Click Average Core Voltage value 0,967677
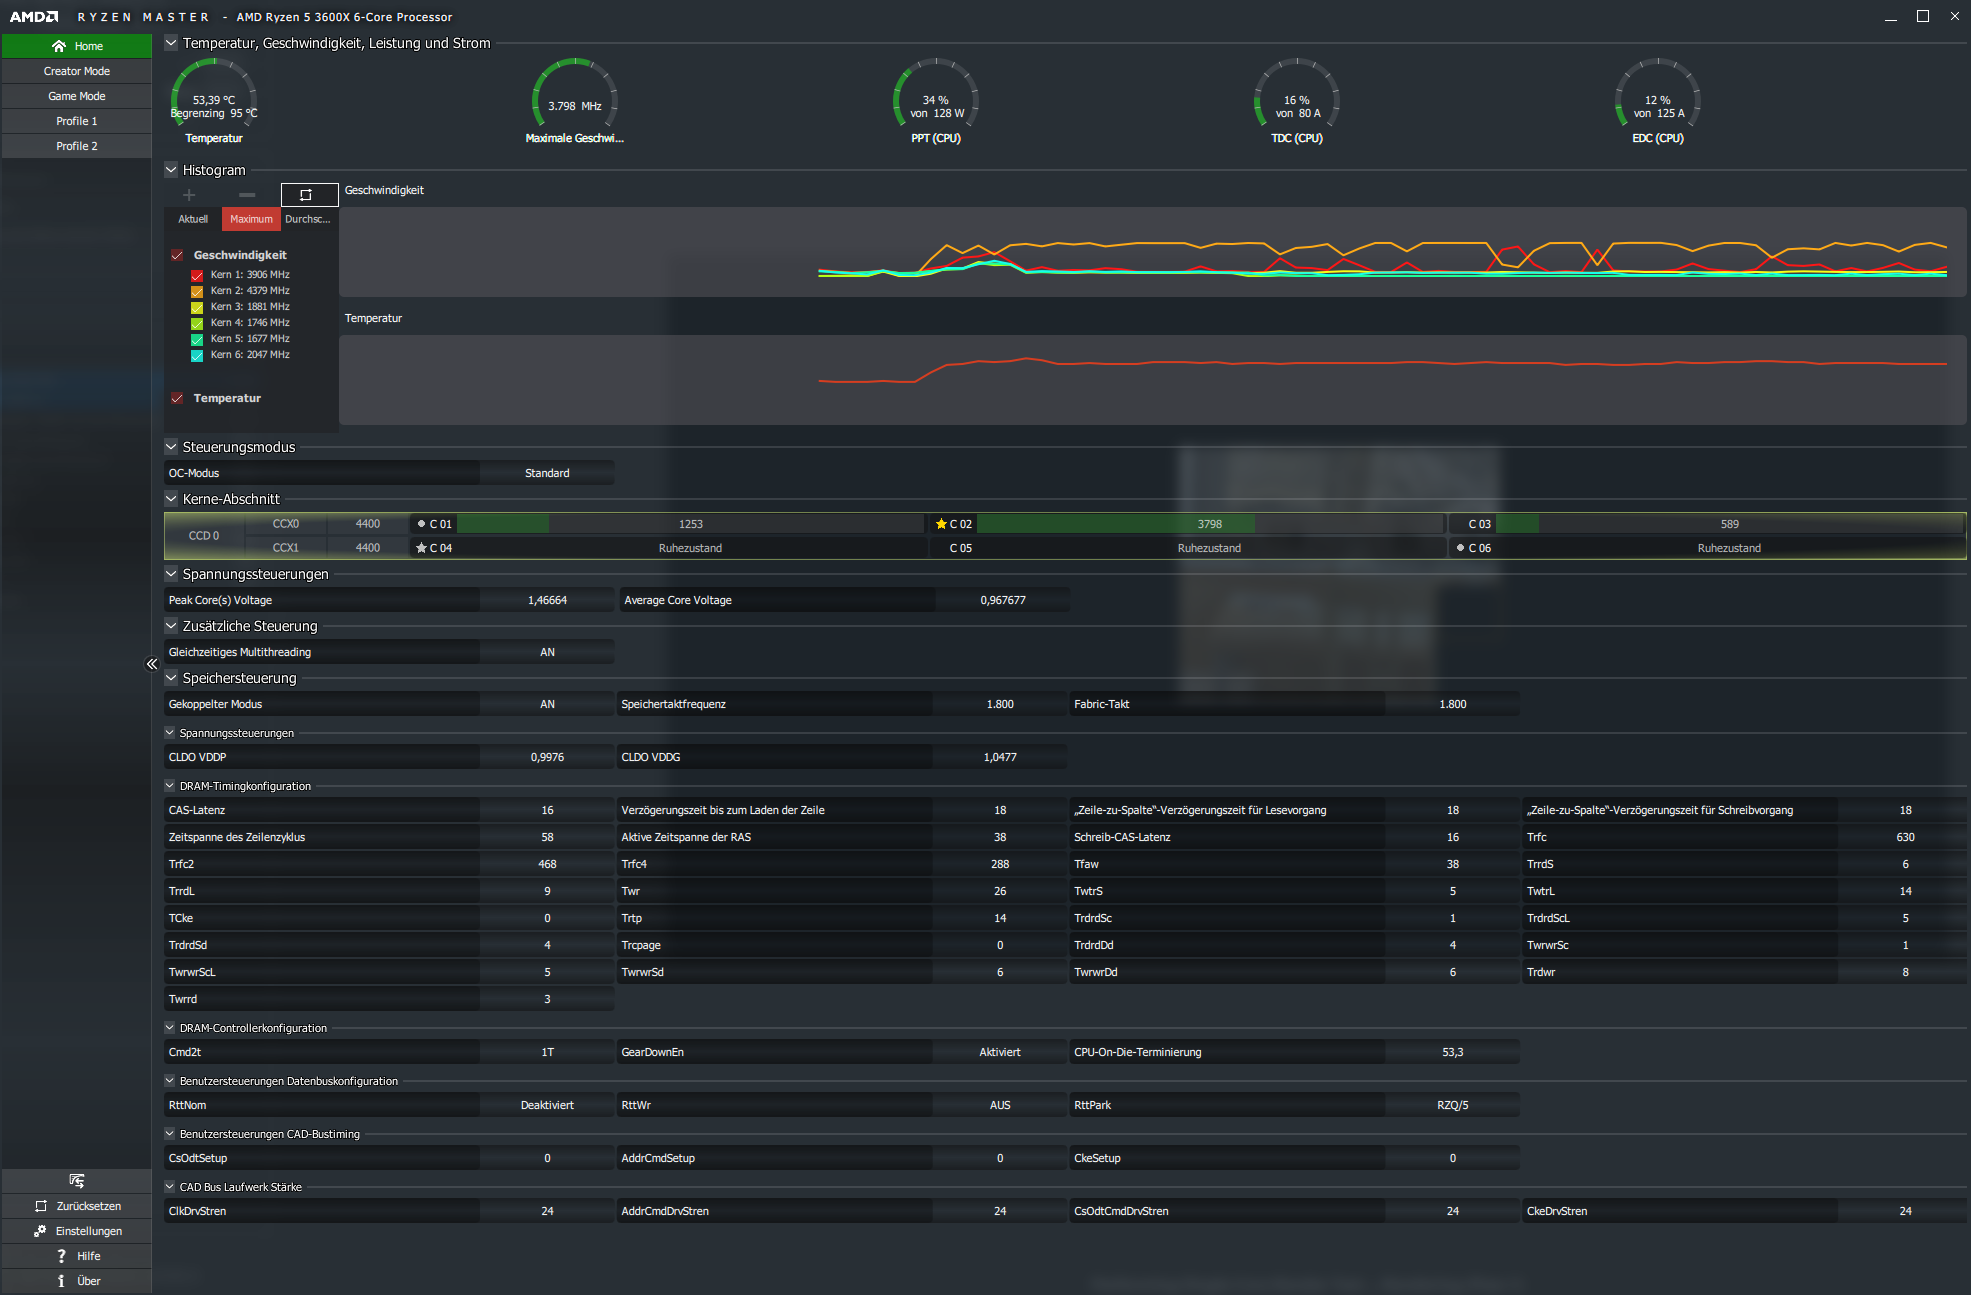Image resolution: width=1971 pixels, height=1295 pixels. [1002, 600]
